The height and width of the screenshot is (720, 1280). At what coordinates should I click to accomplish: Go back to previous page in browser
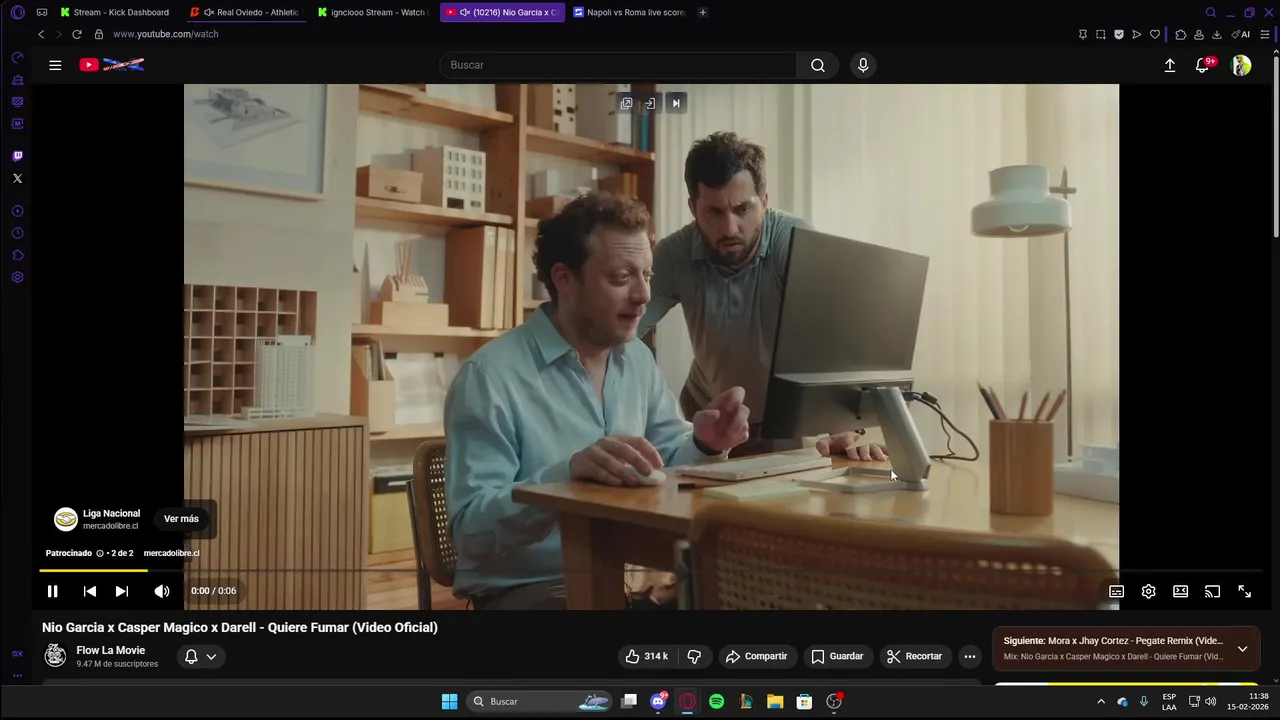pyautogui.click(x=41, y=34)
